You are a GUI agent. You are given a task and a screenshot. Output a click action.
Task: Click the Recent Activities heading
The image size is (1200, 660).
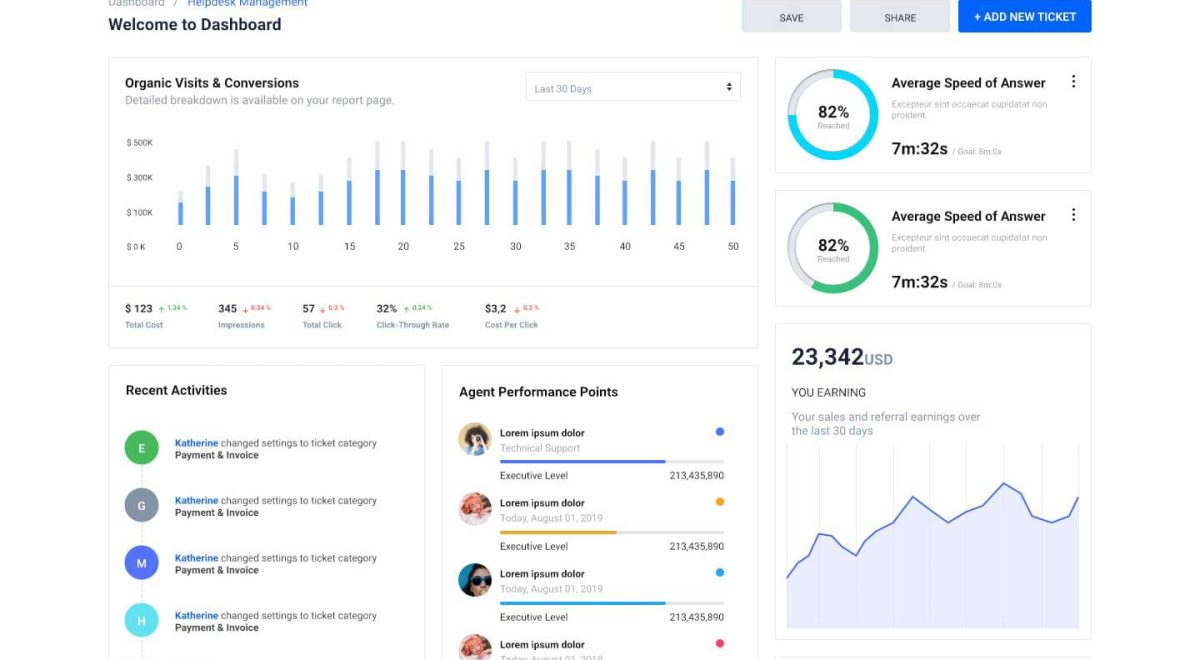pos(176,390)
